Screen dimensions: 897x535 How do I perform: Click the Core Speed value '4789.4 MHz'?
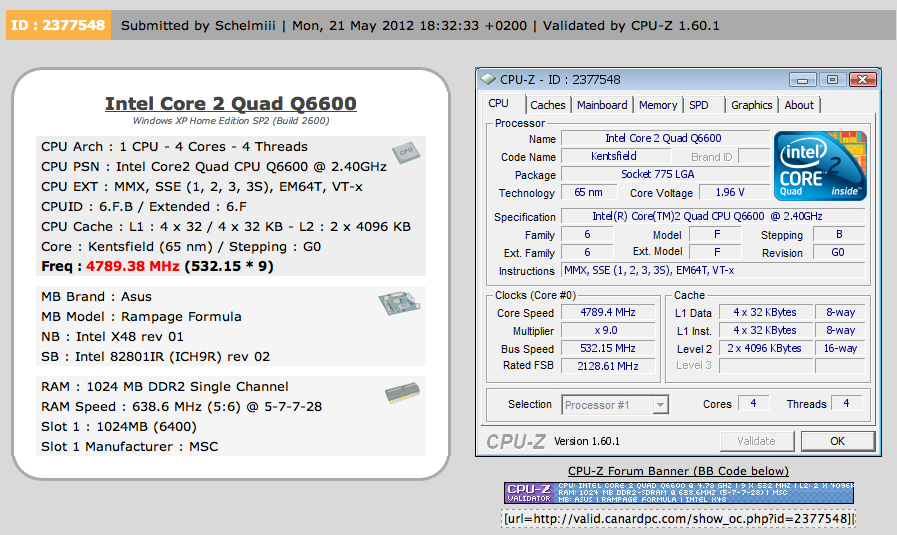click(608, 312)
